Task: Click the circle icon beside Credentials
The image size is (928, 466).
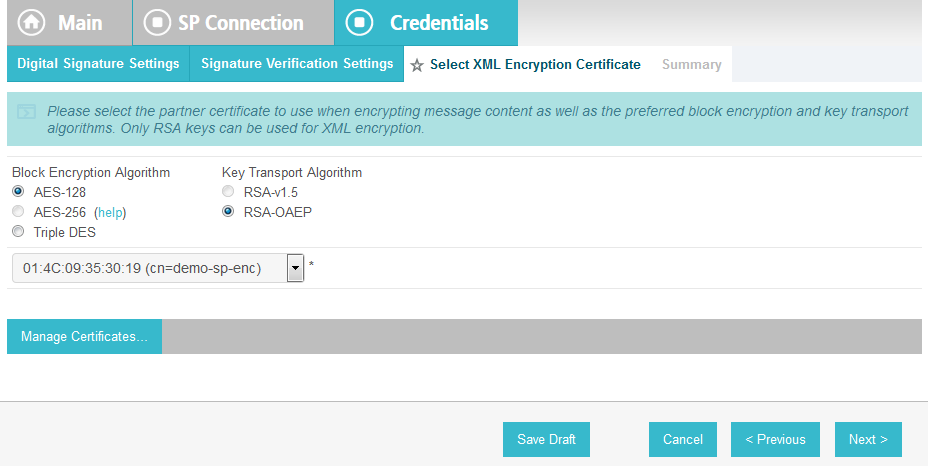Action: (x=359, y=23)
